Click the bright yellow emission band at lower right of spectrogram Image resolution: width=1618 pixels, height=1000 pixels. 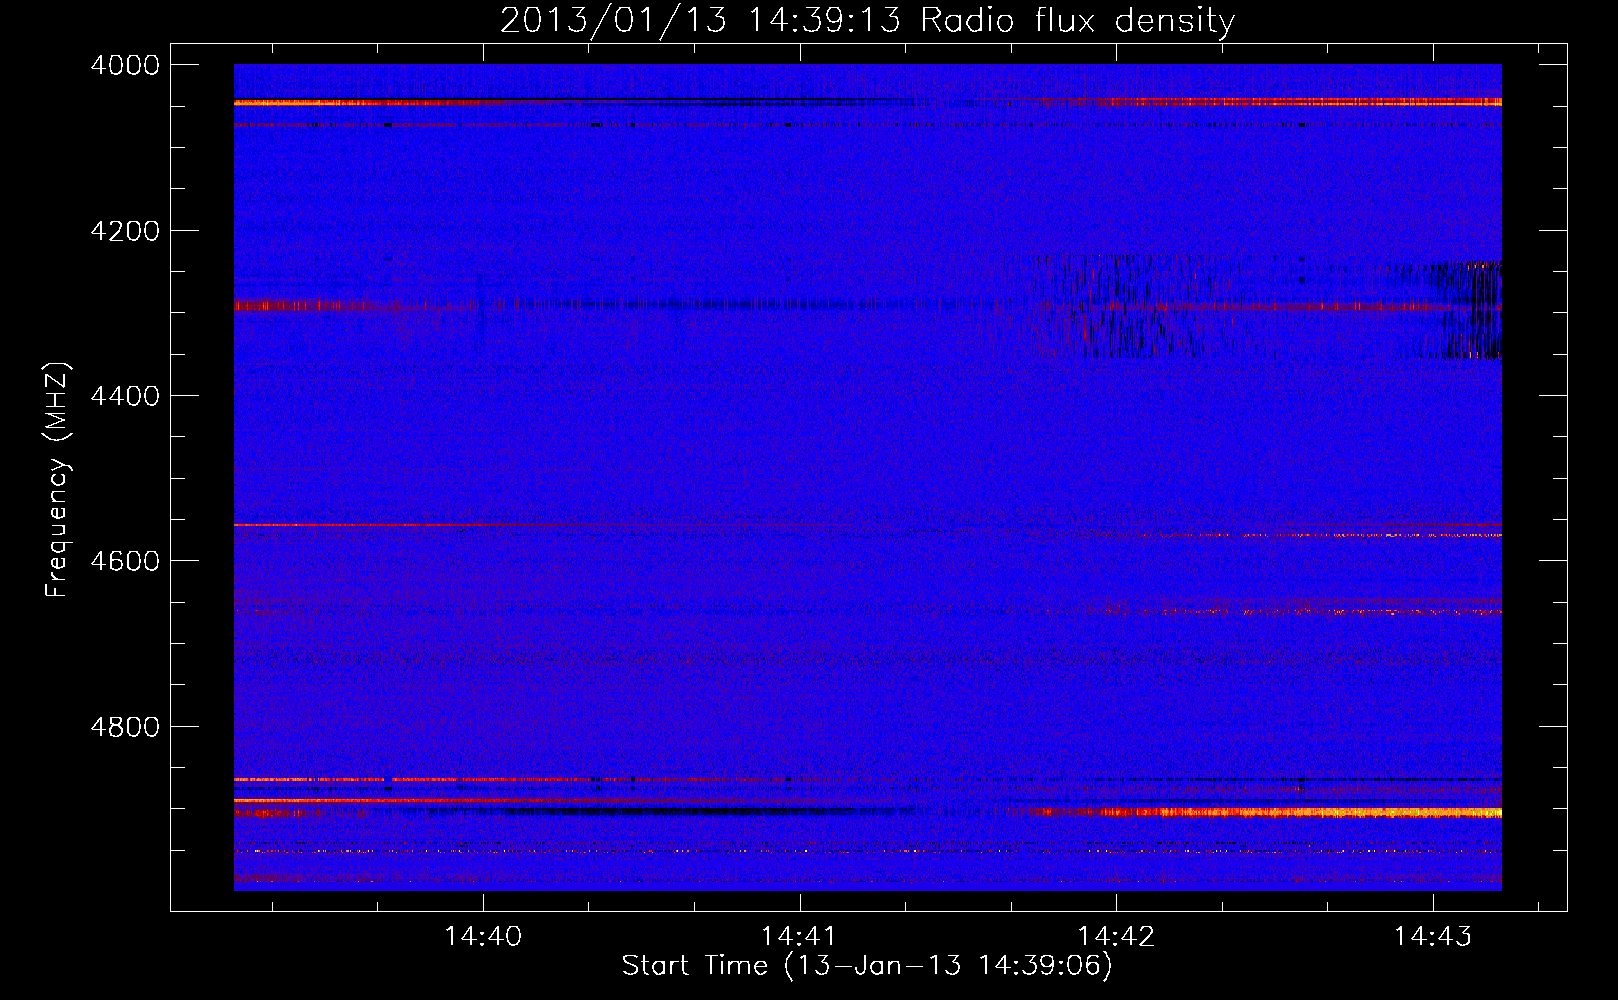pos(1300,812)
